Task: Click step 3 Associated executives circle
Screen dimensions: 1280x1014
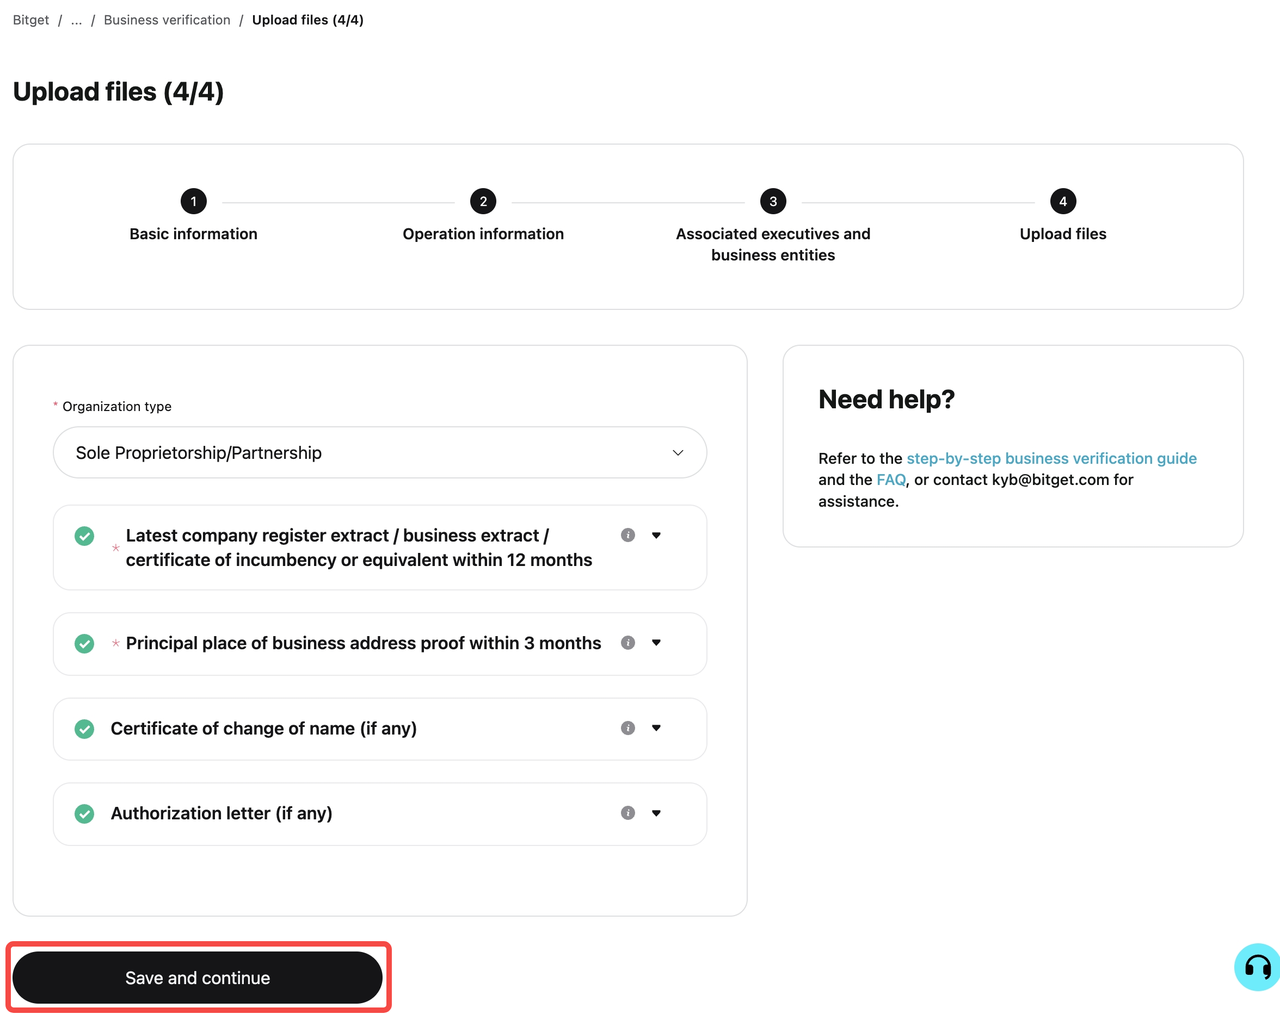Action: point(773,201)
